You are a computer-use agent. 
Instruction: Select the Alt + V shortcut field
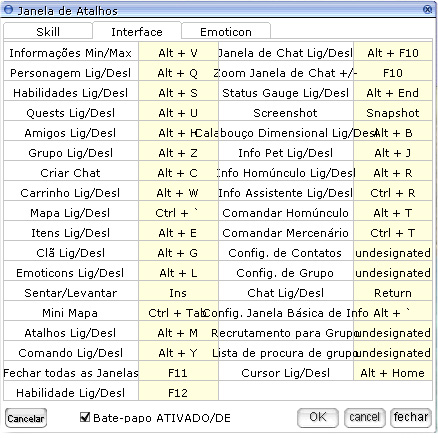click(178, 52)
